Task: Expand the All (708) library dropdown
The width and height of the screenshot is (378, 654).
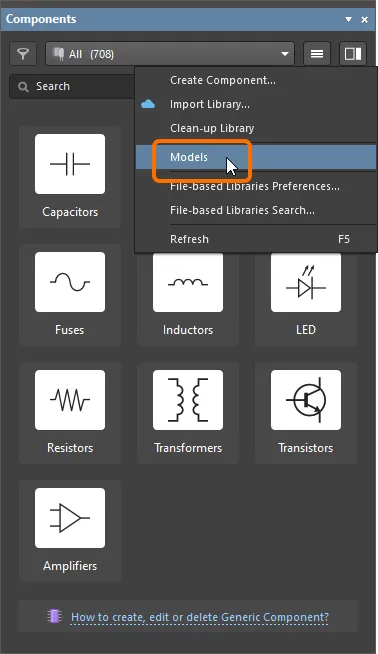Action: coord(170,54)
